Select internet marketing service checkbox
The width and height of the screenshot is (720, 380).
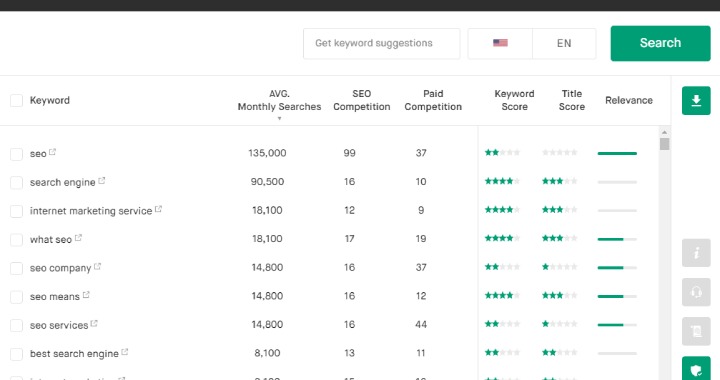click(17, 211)
